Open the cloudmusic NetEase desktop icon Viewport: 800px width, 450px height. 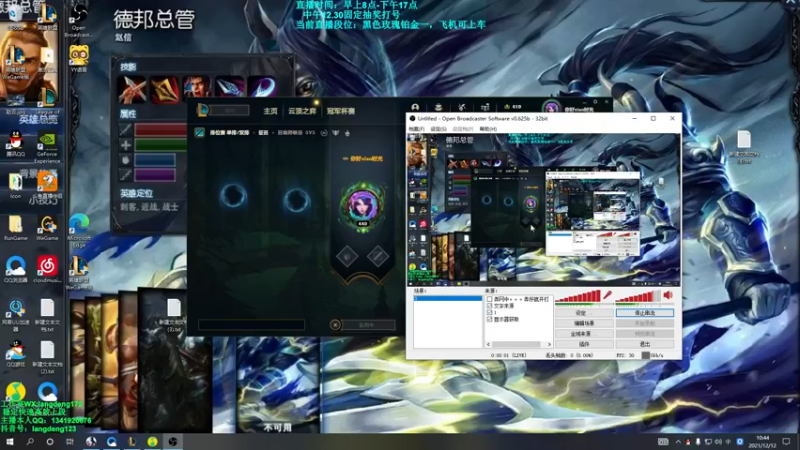tap(47, 269)
